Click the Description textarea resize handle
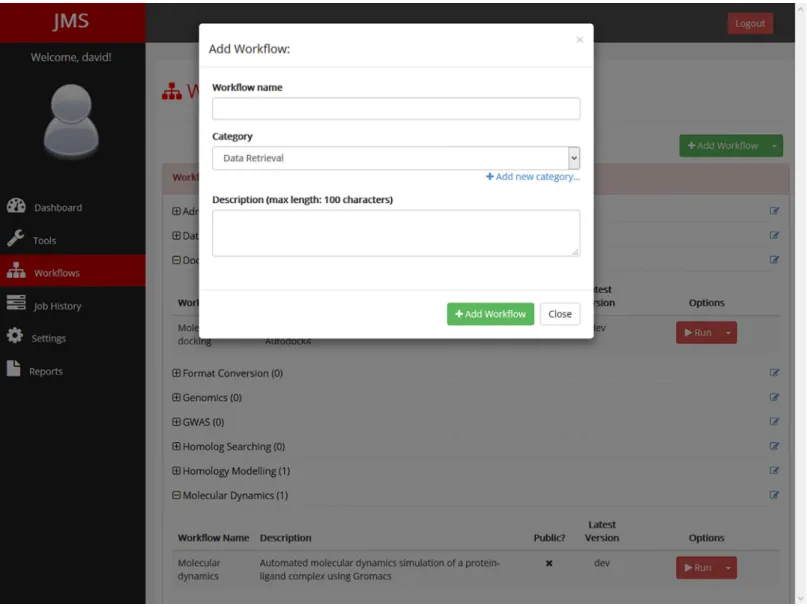 (575, 252)
